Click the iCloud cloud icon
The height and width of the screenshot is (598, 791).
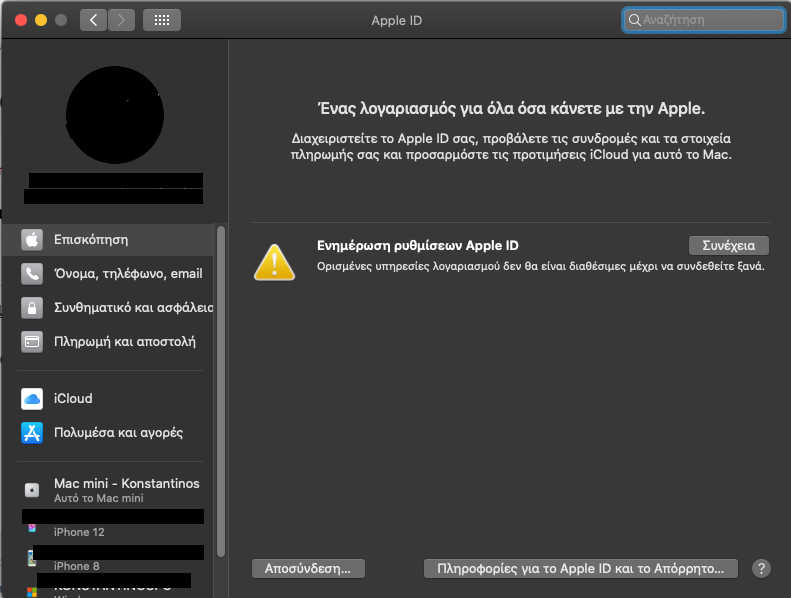[32, 399]
